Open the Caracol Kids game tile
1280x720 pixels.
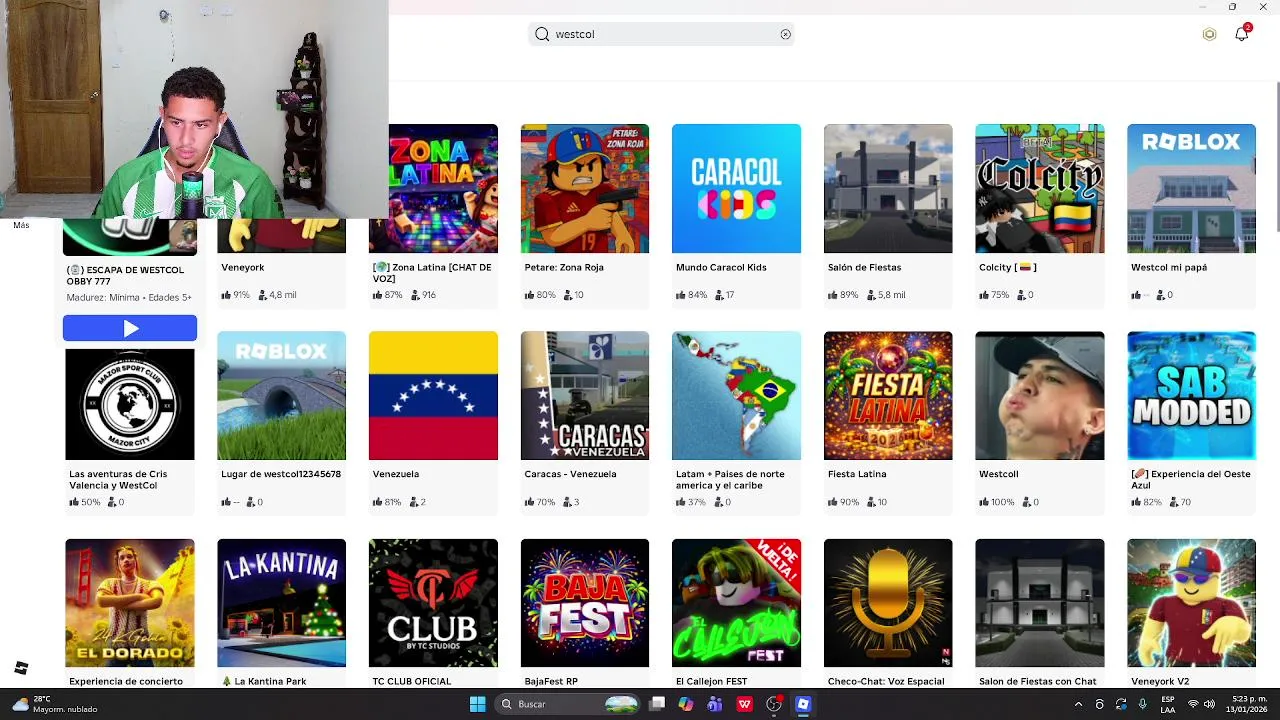tap(736, 188)
